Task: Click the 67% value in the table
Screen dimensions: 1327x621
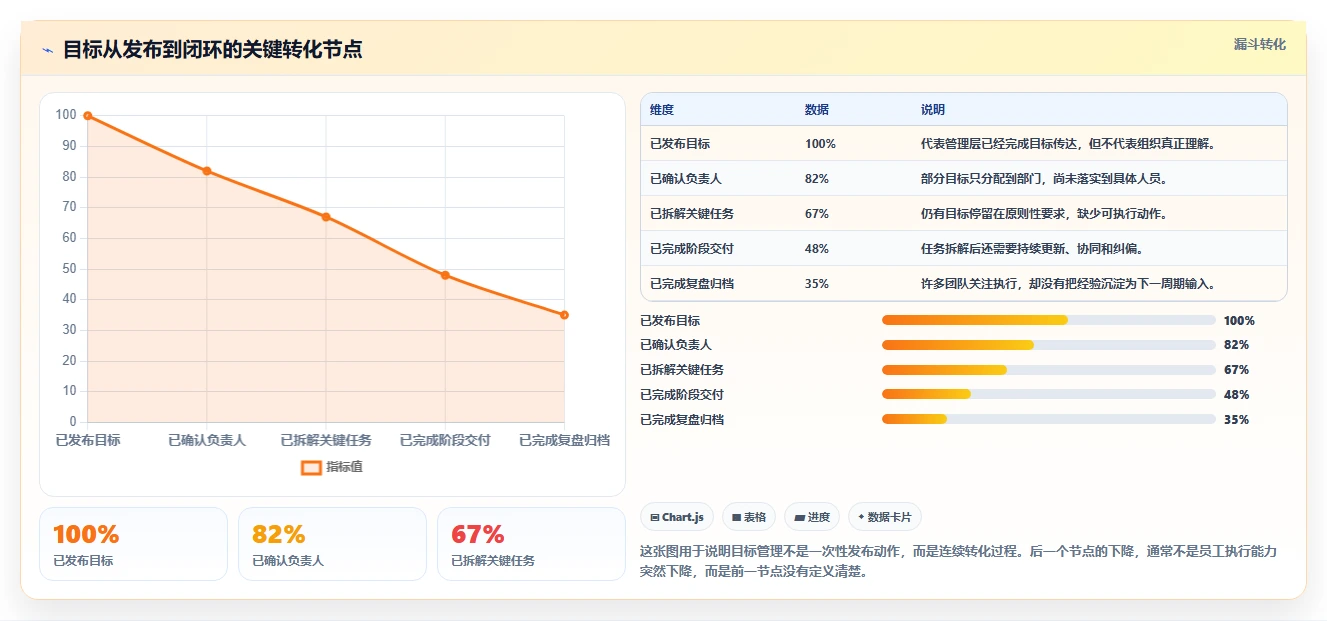Action: pos(817,214)
